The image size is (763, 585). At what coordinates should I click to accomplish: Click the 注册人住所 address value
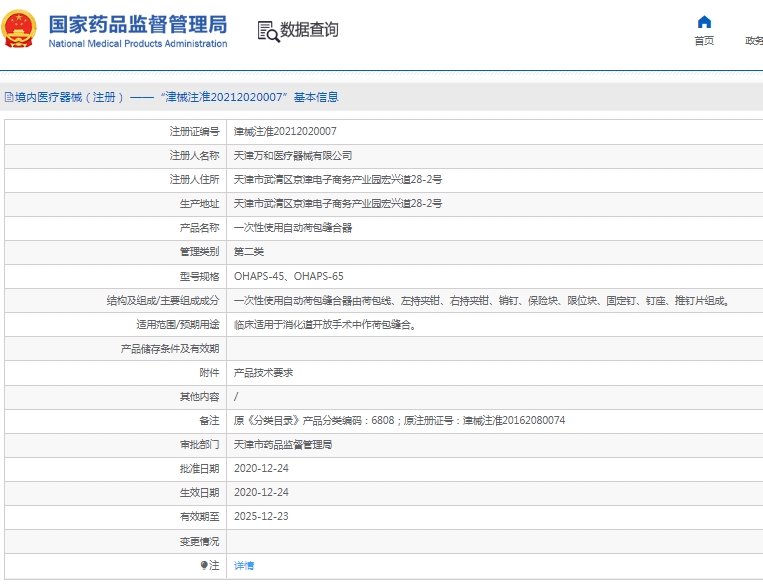(338, 180)
